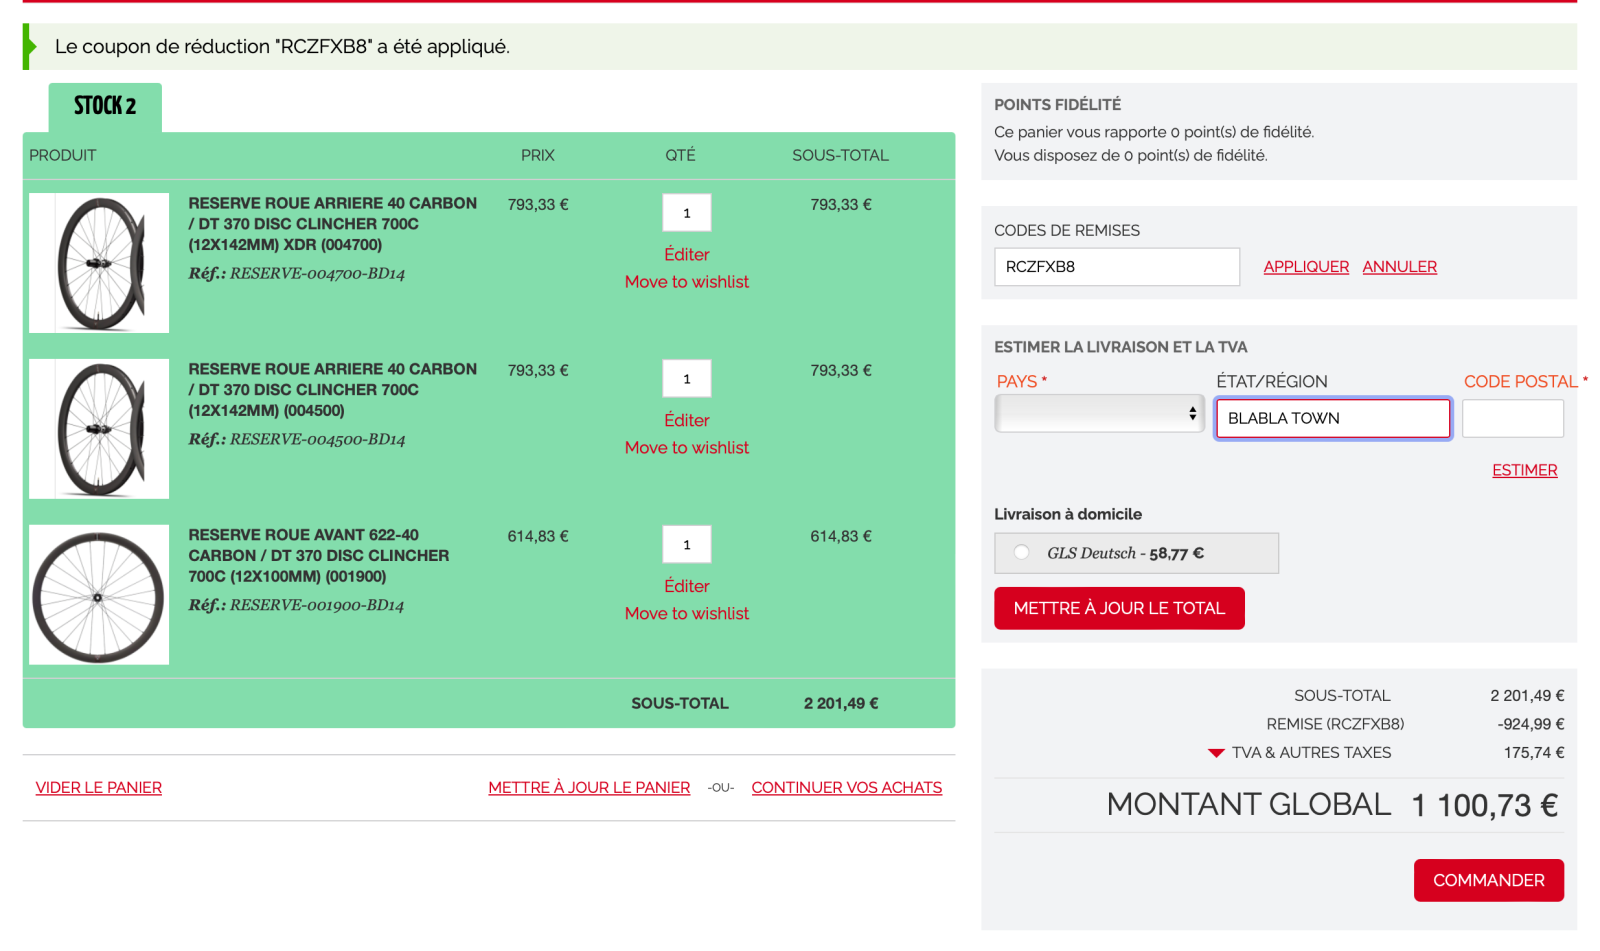Click Éditer for the front wheel item
The height and width of the screenshot is (951, 1600).
click(686, 586)
